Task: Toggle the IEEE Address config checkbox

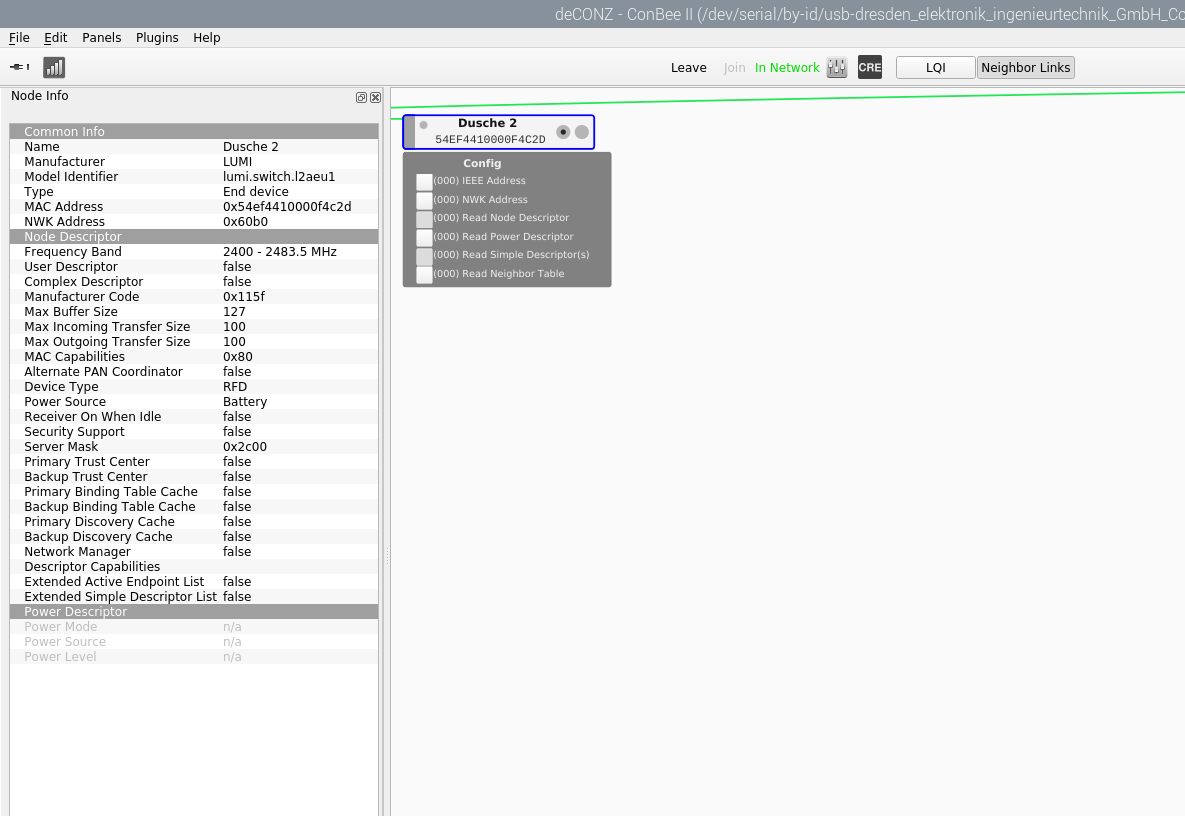Action: click(424, 182)
